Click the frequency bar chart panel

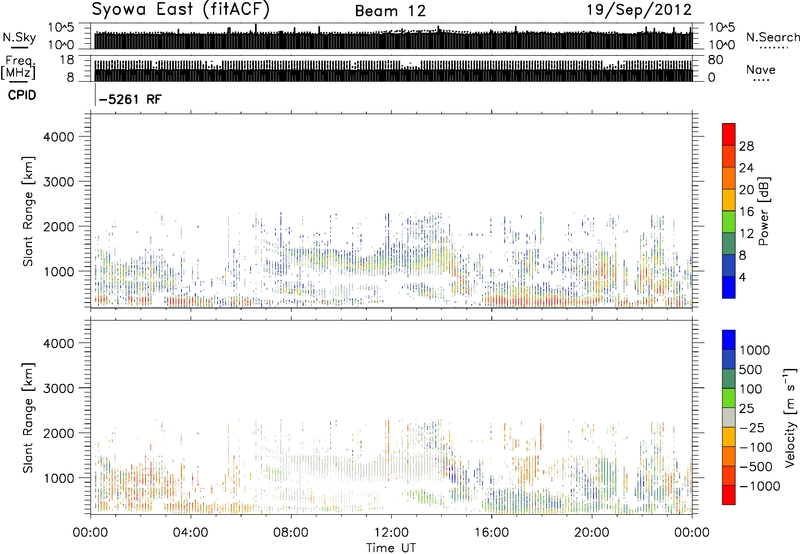click(x=391, y=68)
